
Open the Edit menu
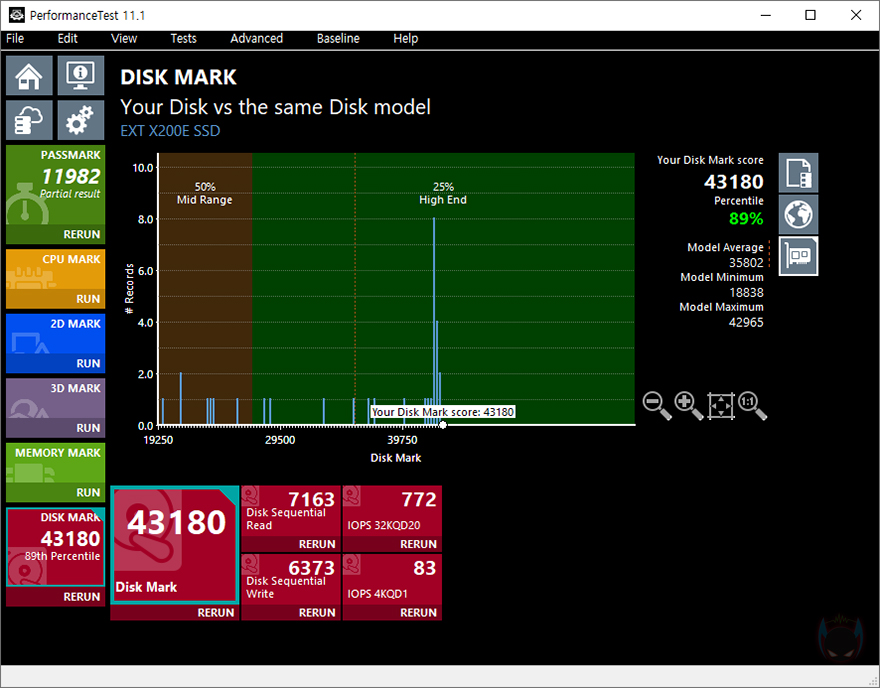coord(67,38)
